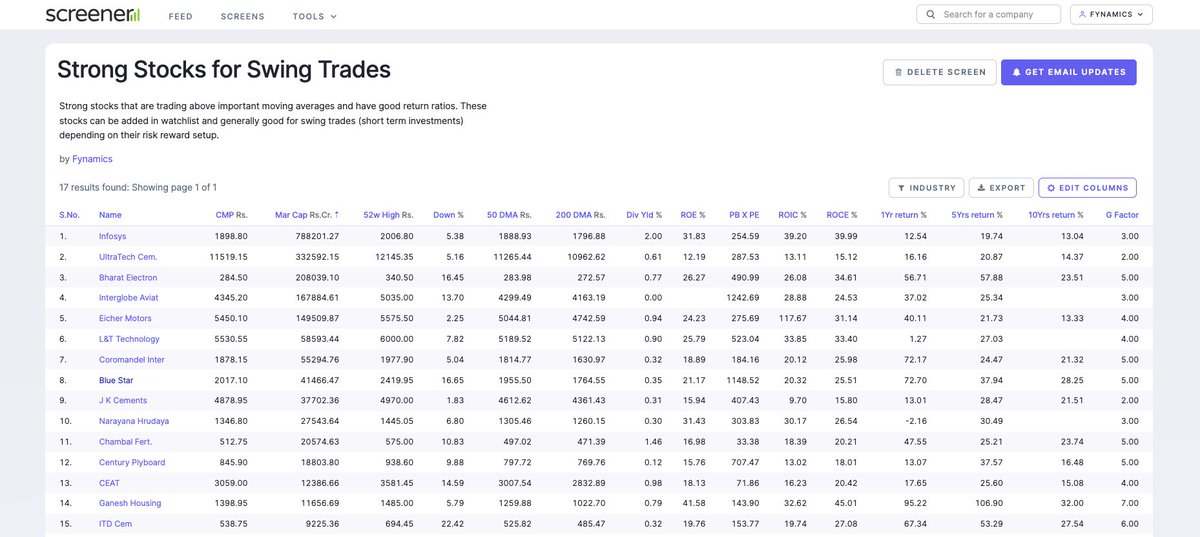Open Coromandel Inter stock page

pyautogui.click(x=132, y=359)
